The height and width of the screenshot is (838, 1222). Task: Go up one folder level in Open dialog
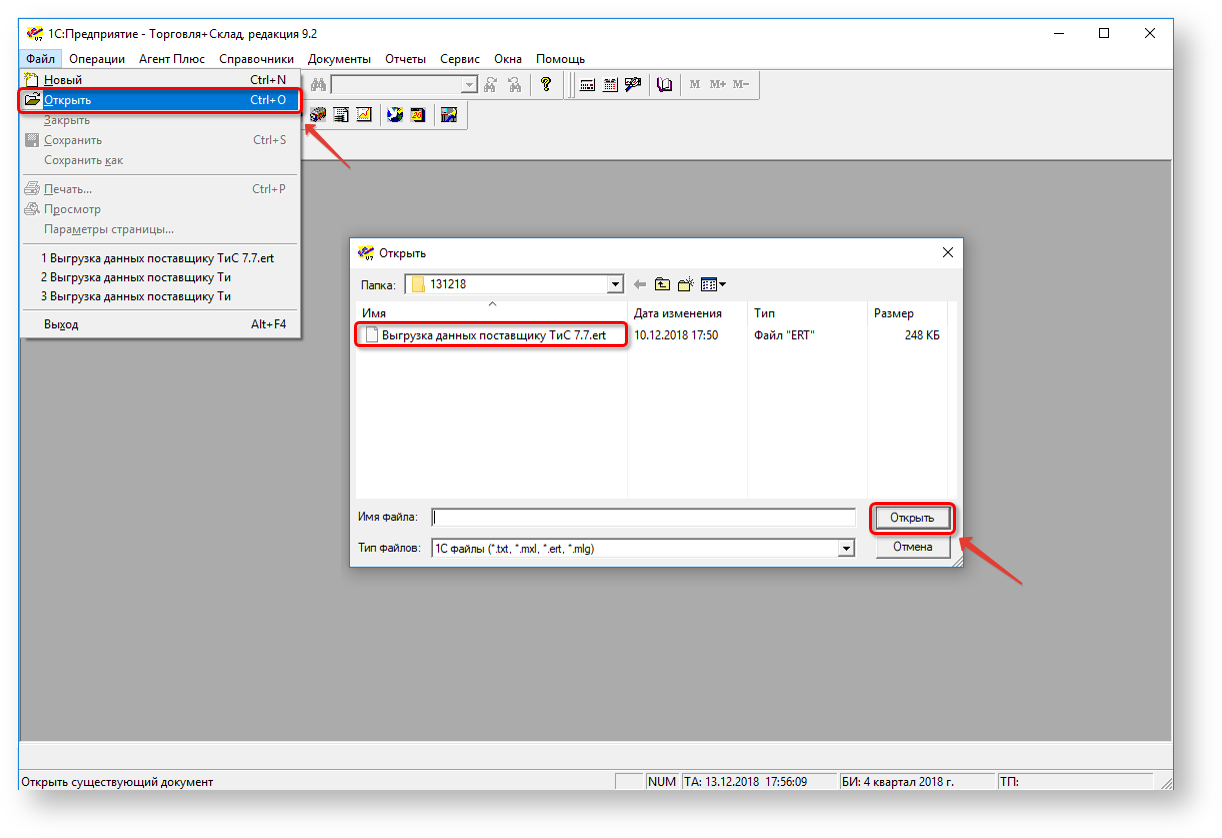(662, 285)
